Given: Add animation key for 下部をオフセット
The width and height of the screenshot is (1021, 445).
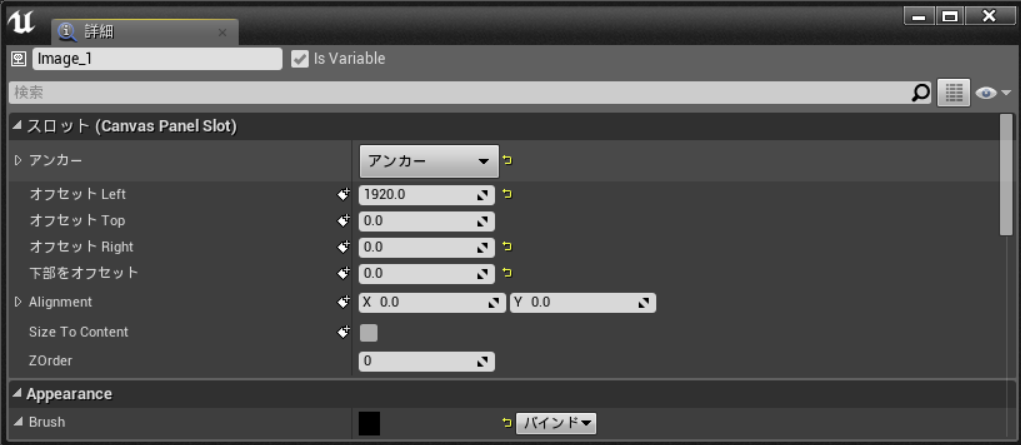Looking at the screenshot, I should (x=343, y=273).
